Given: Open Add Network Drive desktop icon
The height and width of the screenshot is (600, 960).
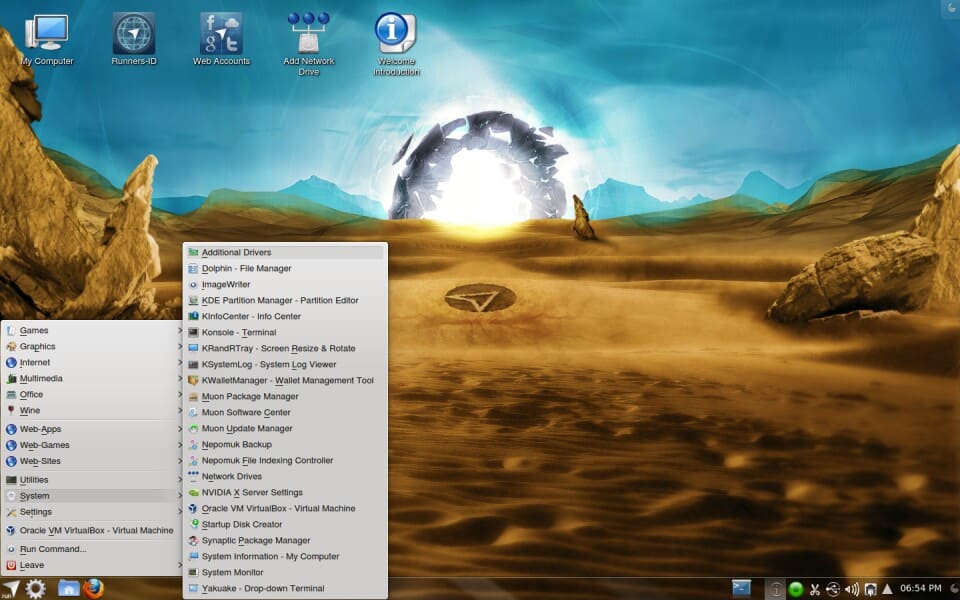Looking at the screenshot, I should tap(309, 45).
